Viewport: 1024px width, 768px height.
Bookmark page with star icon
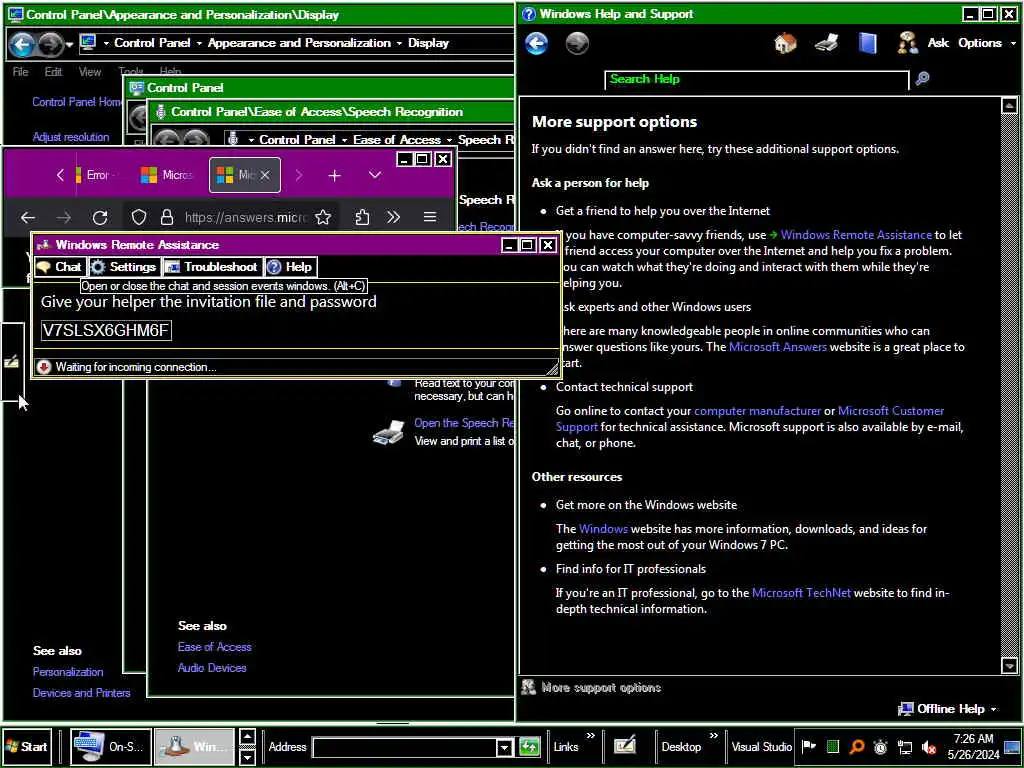[323, 217]
